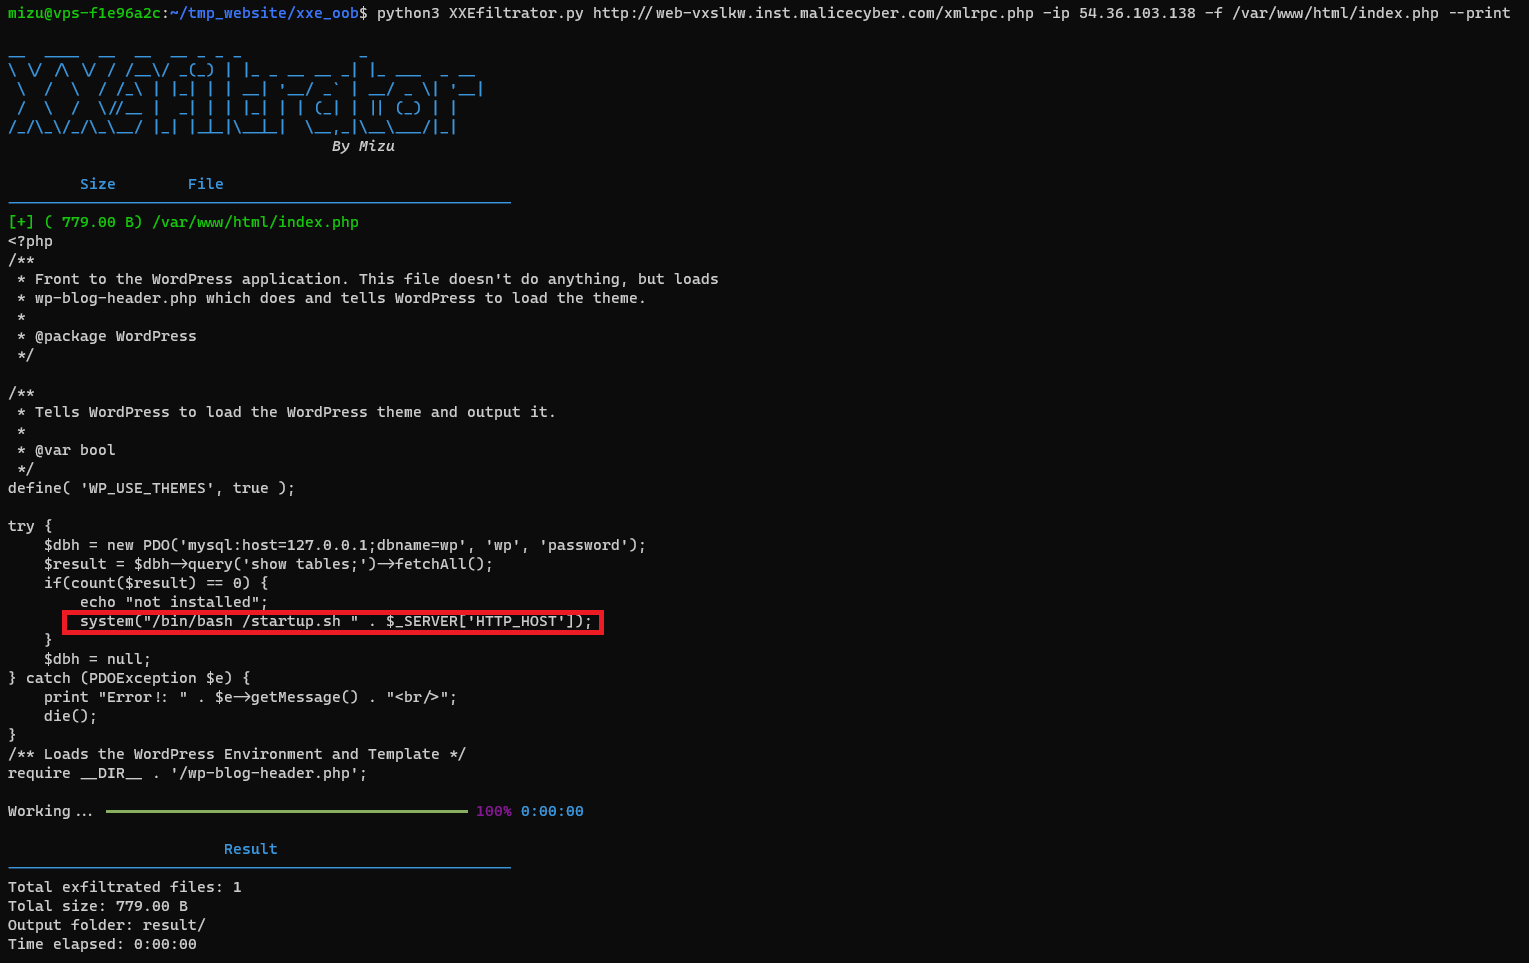Click 'Total size: 779.00 B' line
This screenshot has width=1529, height=963.
[98, 906]
